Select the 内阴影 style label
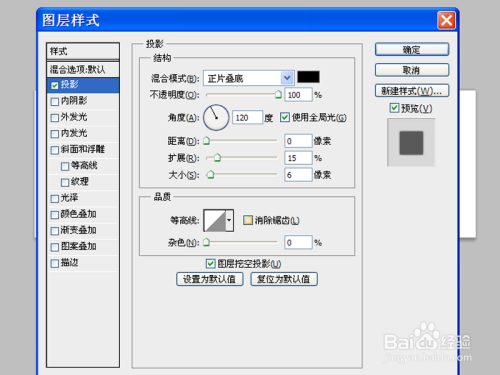 point(74,100)
